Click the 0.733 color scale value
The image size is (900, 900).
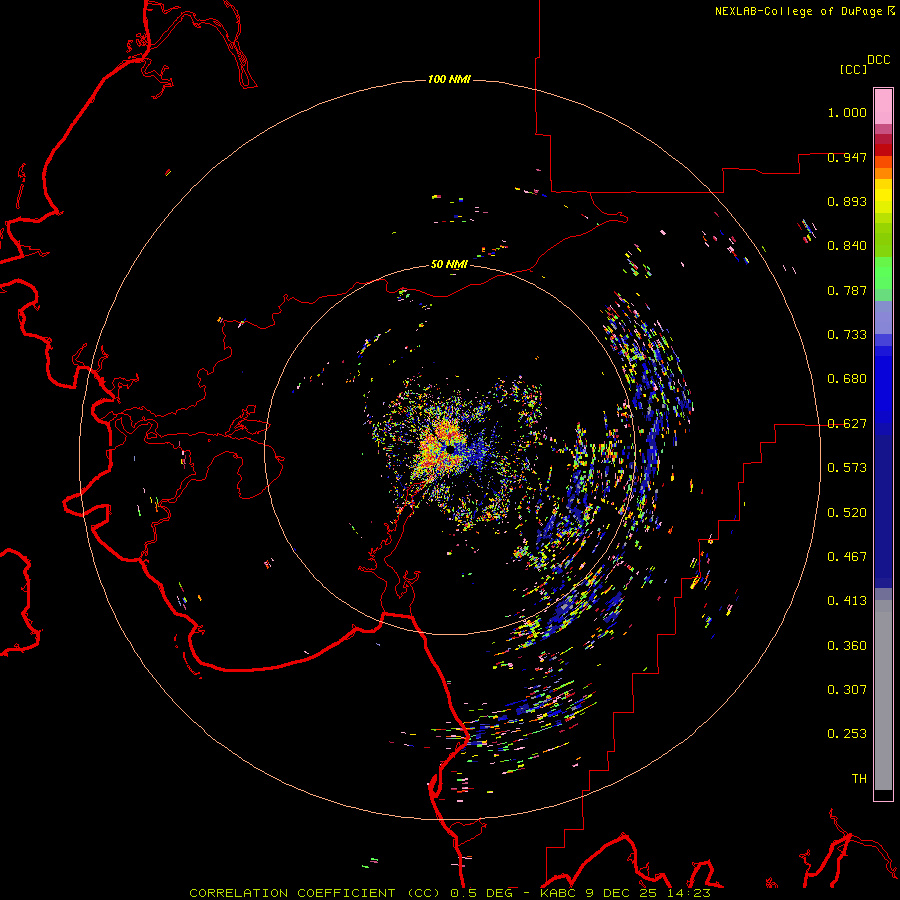[847, 335]
